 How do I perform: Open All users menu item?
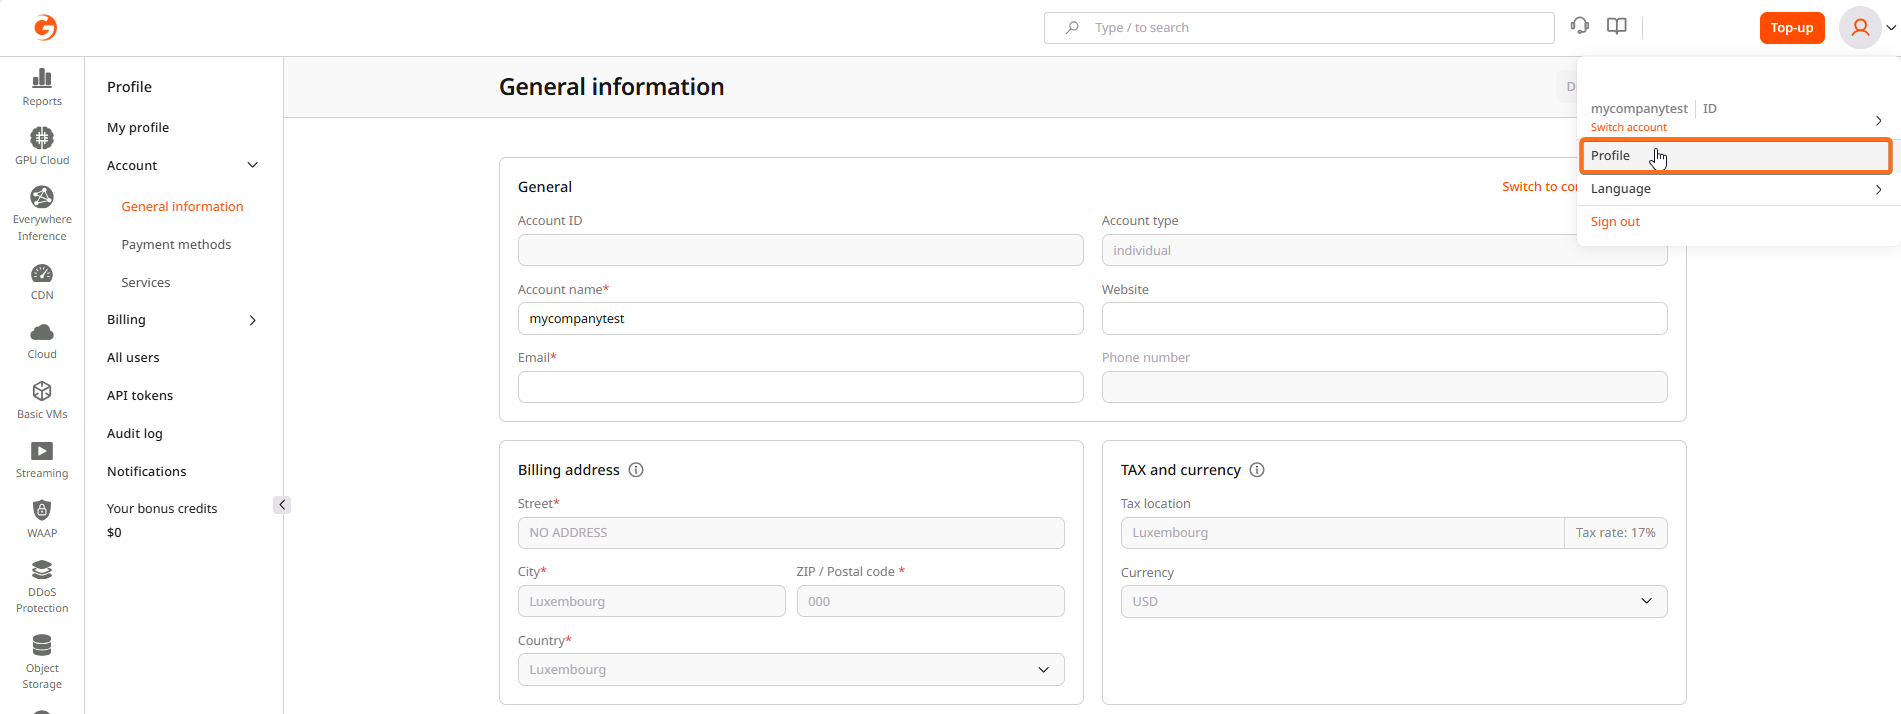[x=133, y=358]
